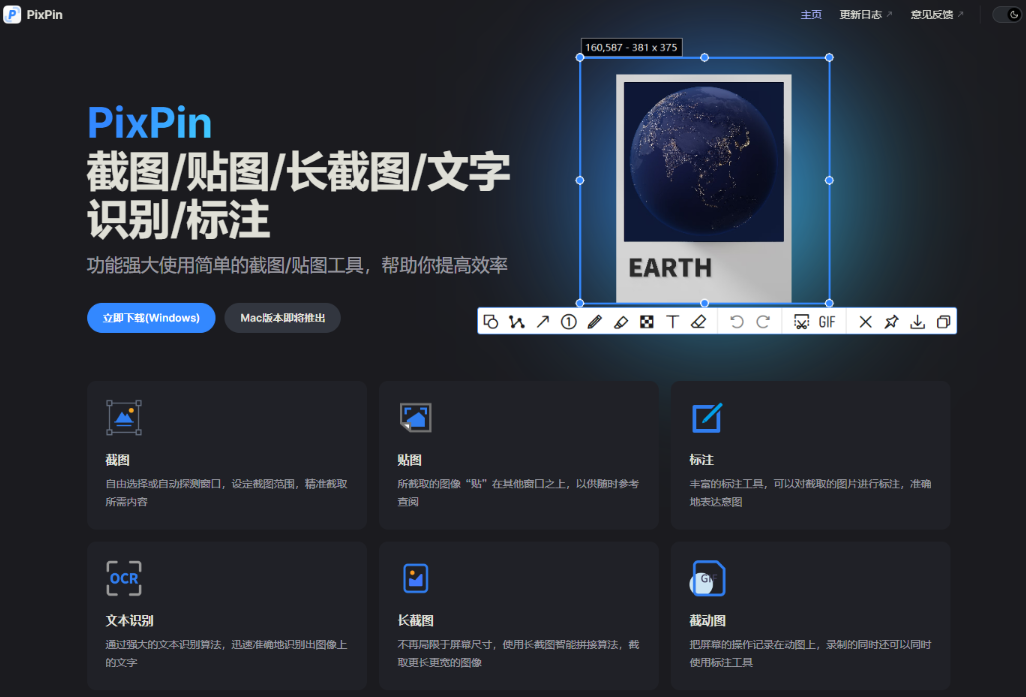This screenshot has height=697, width=1026.
Task: Click the PixPin logo icon
Action: click(x=12, y=14)
